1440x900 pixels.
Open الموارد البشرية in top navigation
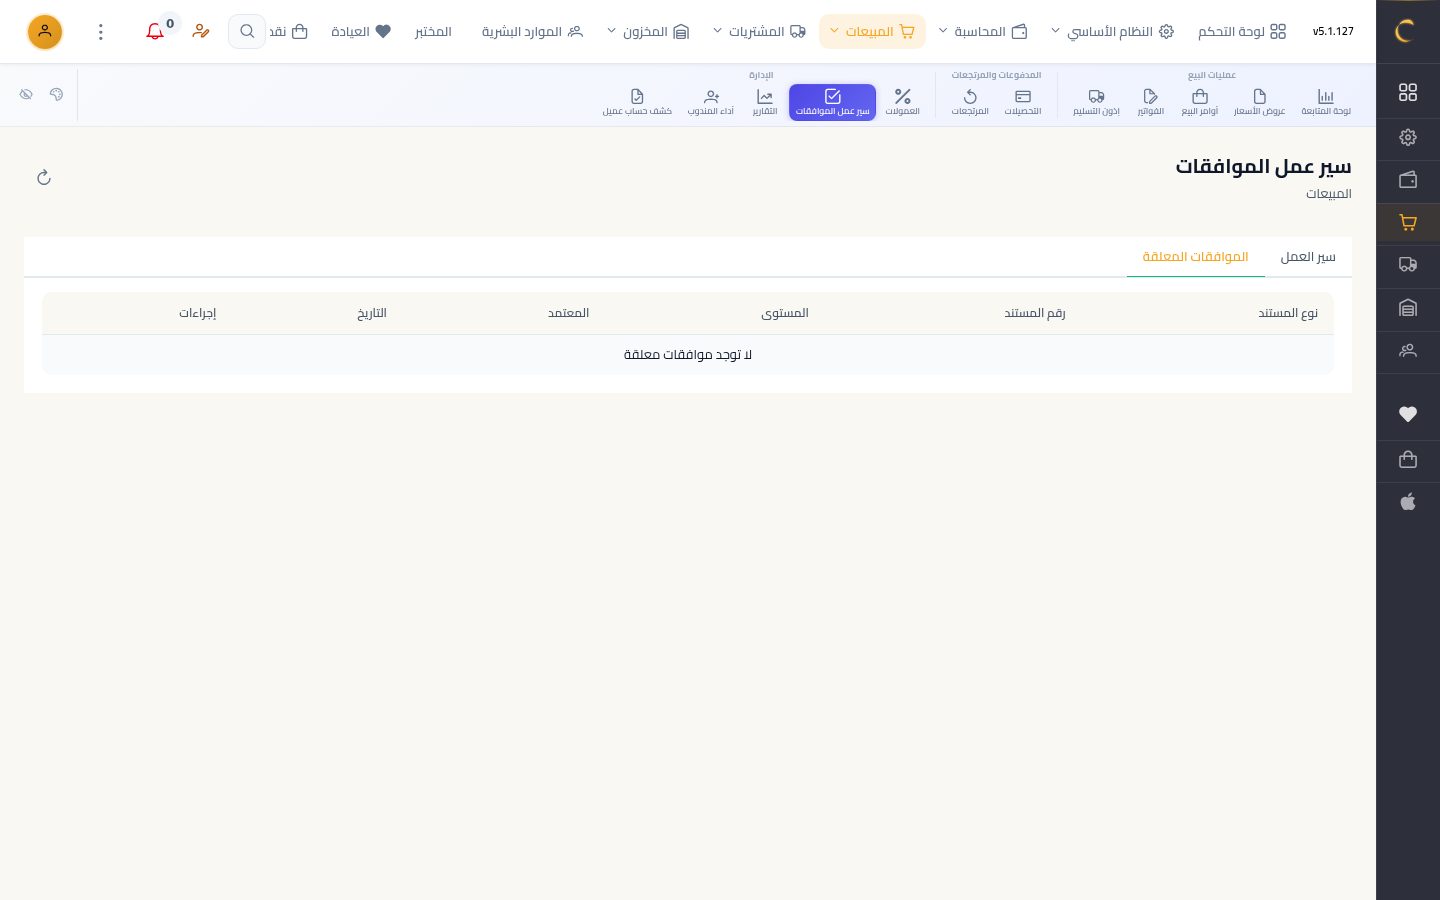point(532,32)
